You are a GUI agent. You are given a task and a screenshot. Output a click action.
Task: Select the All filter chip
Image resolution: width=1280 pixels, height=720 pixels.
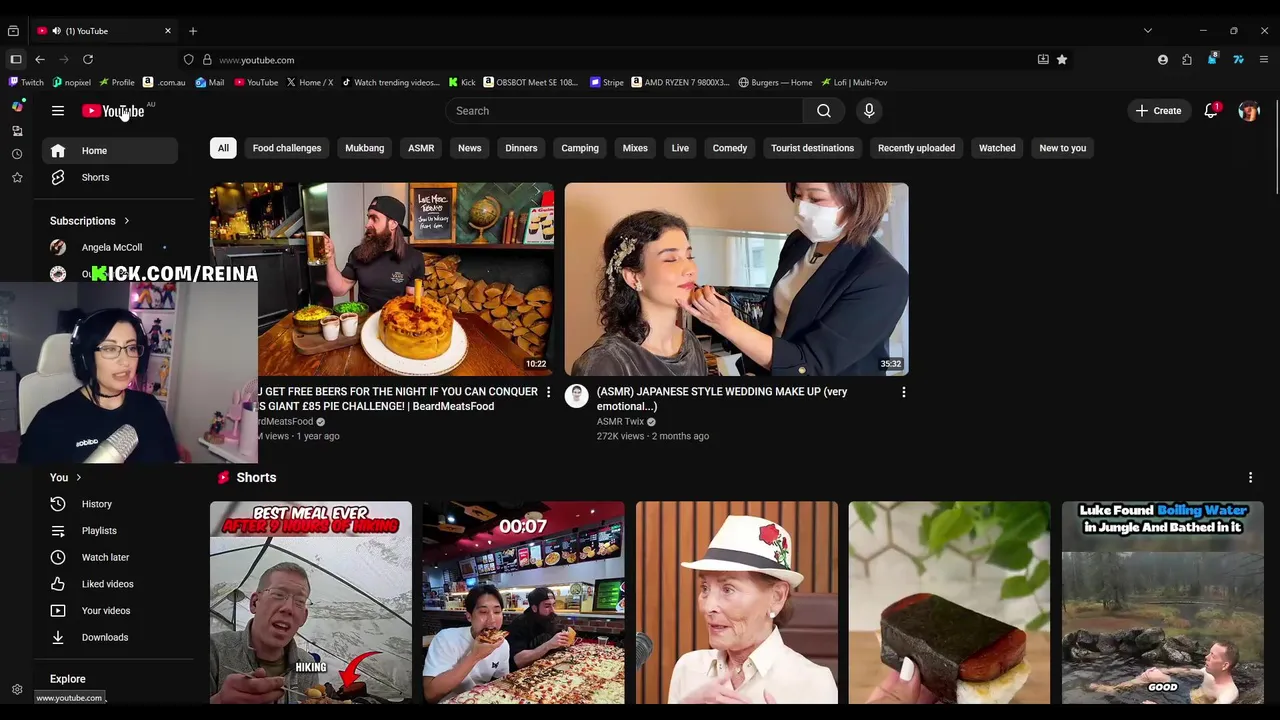223,148
